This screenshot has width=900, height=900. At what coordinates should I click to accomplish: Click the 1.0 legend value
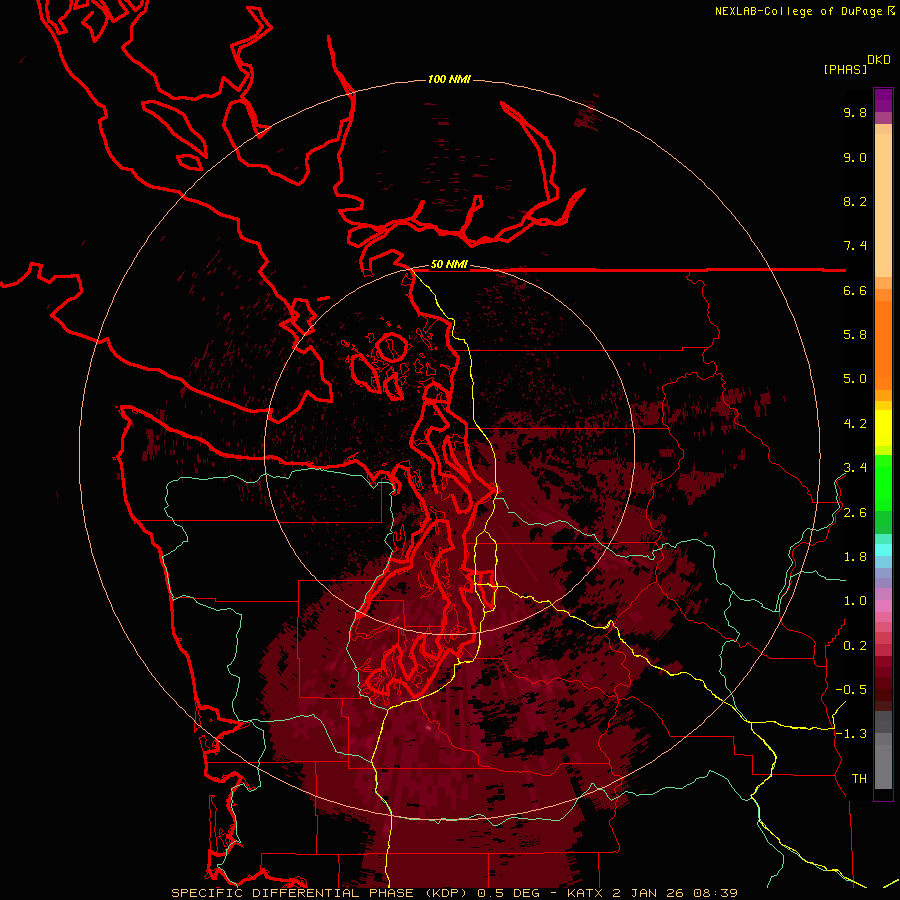click(x=855, y=601)
